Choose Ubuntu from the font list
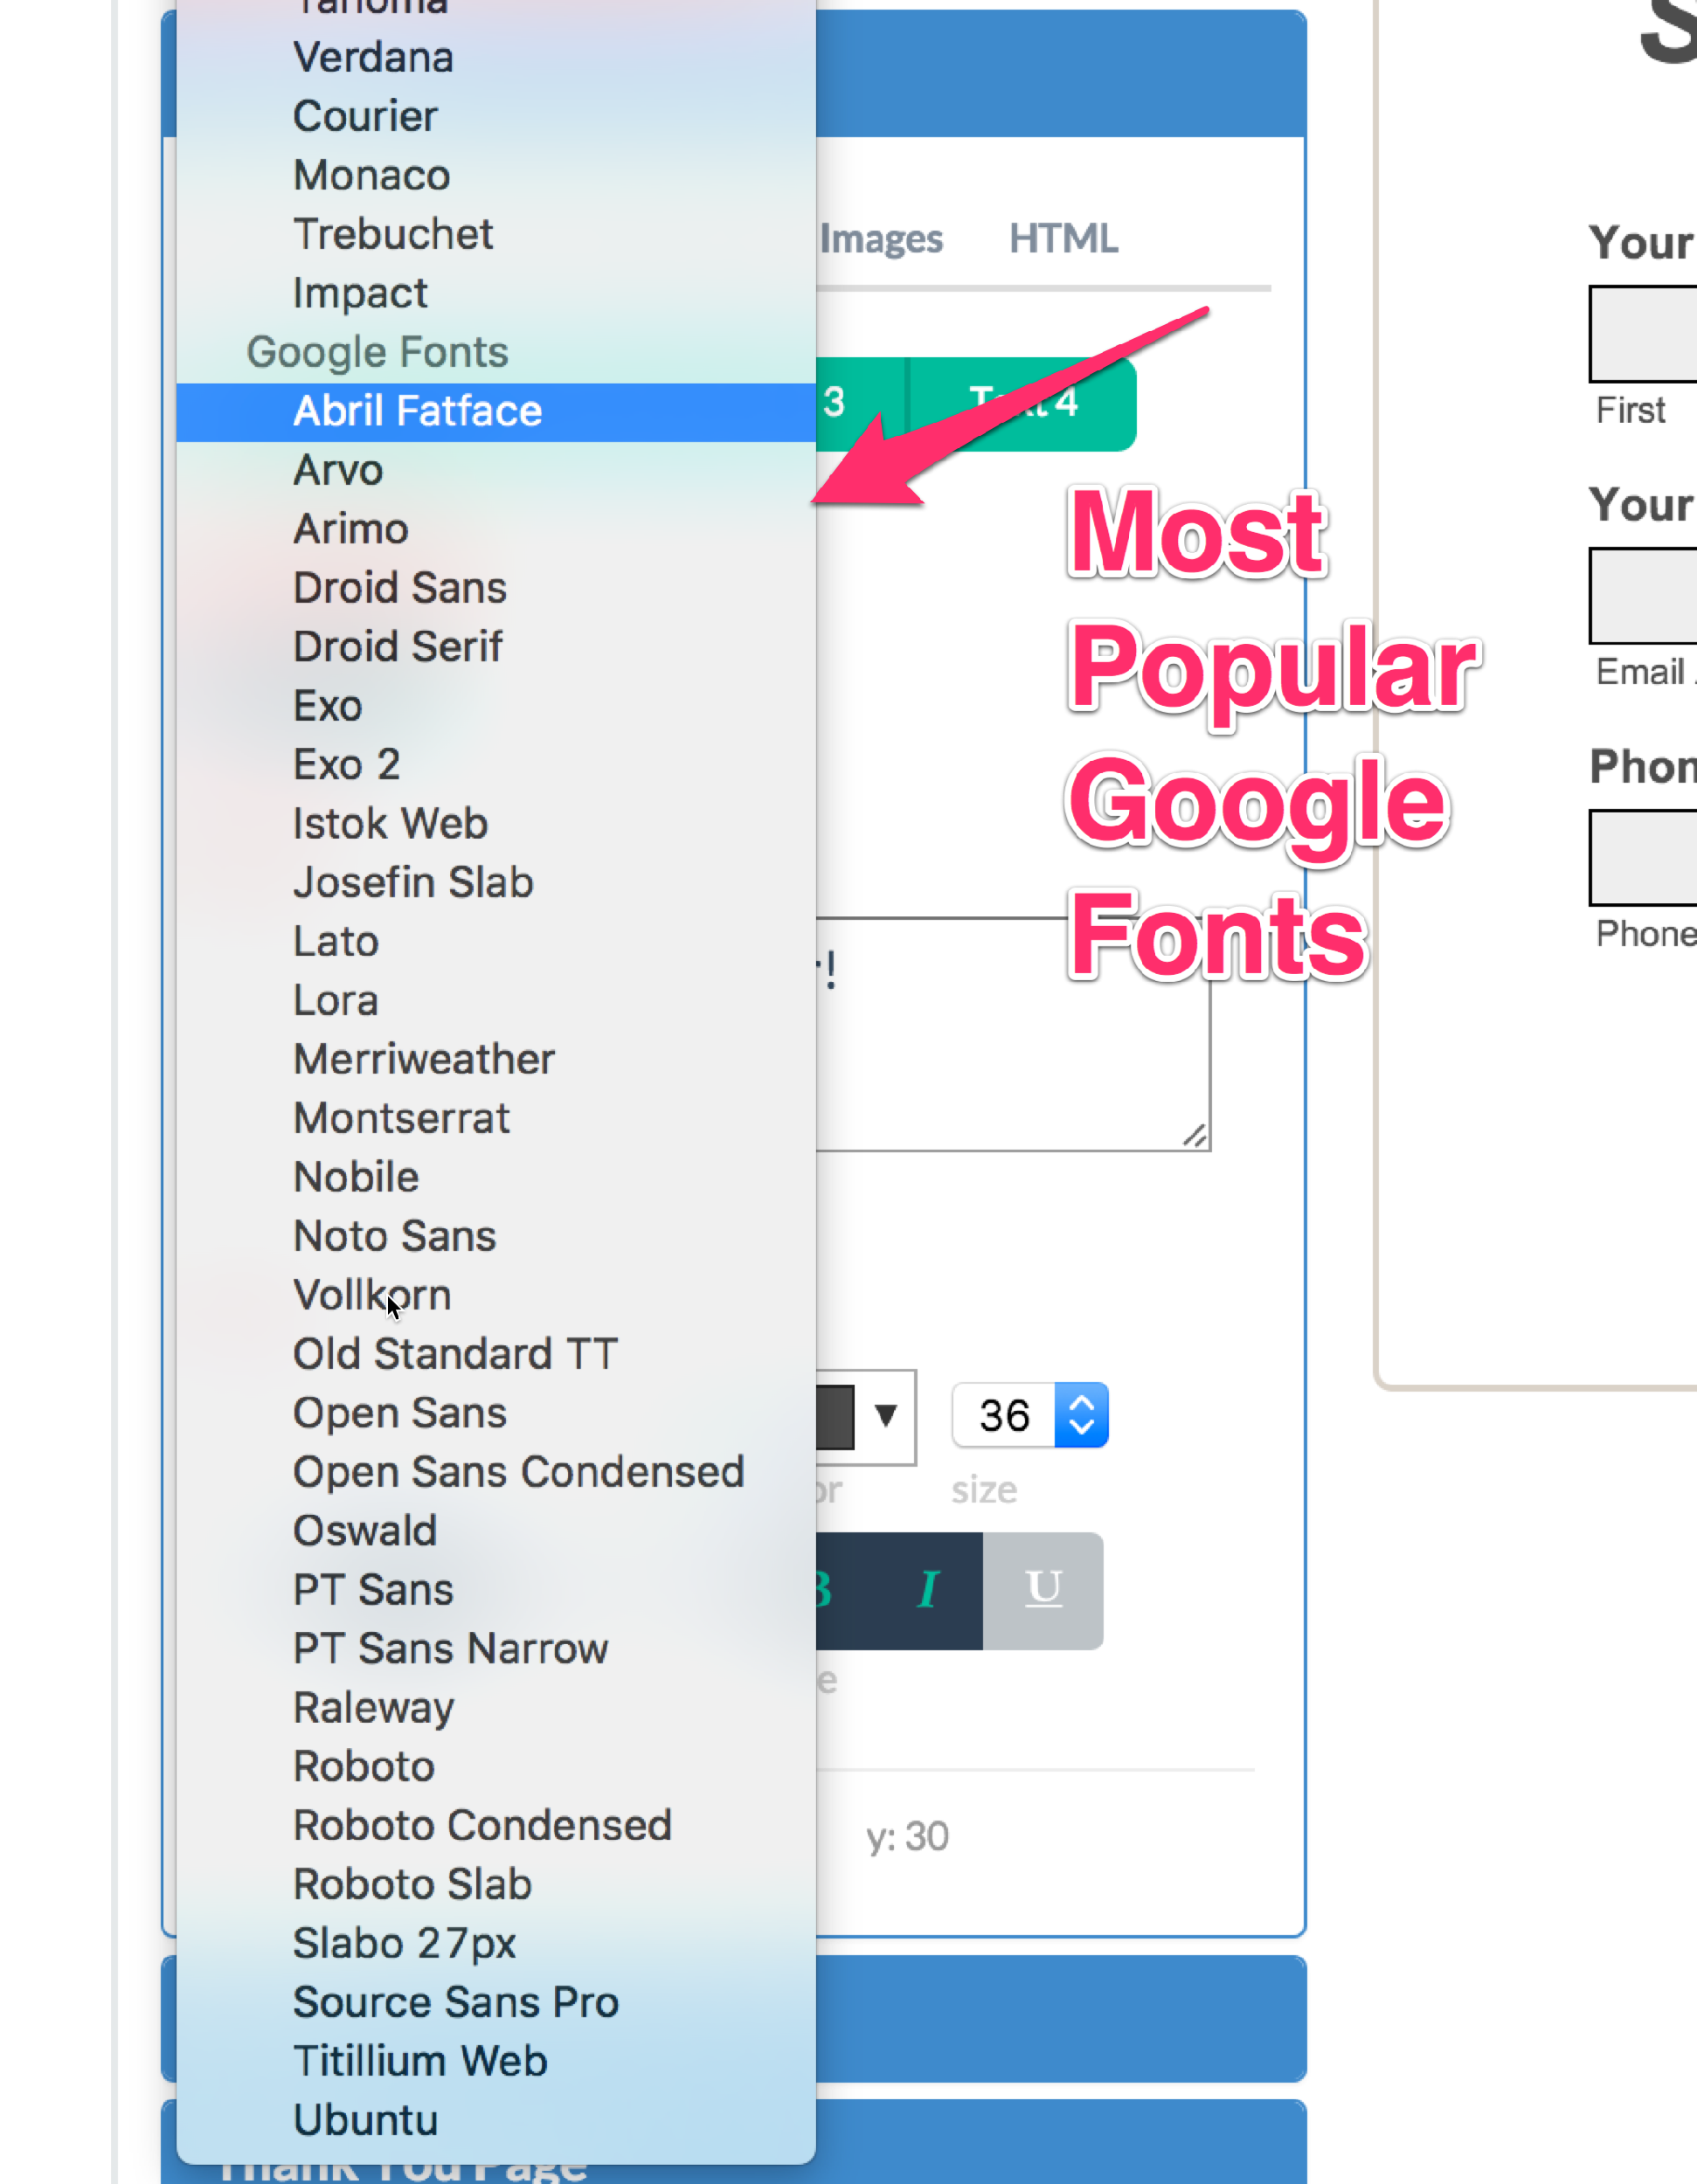Image resolution: width=1697 pixels, height=2184 pixels. 366,2120
